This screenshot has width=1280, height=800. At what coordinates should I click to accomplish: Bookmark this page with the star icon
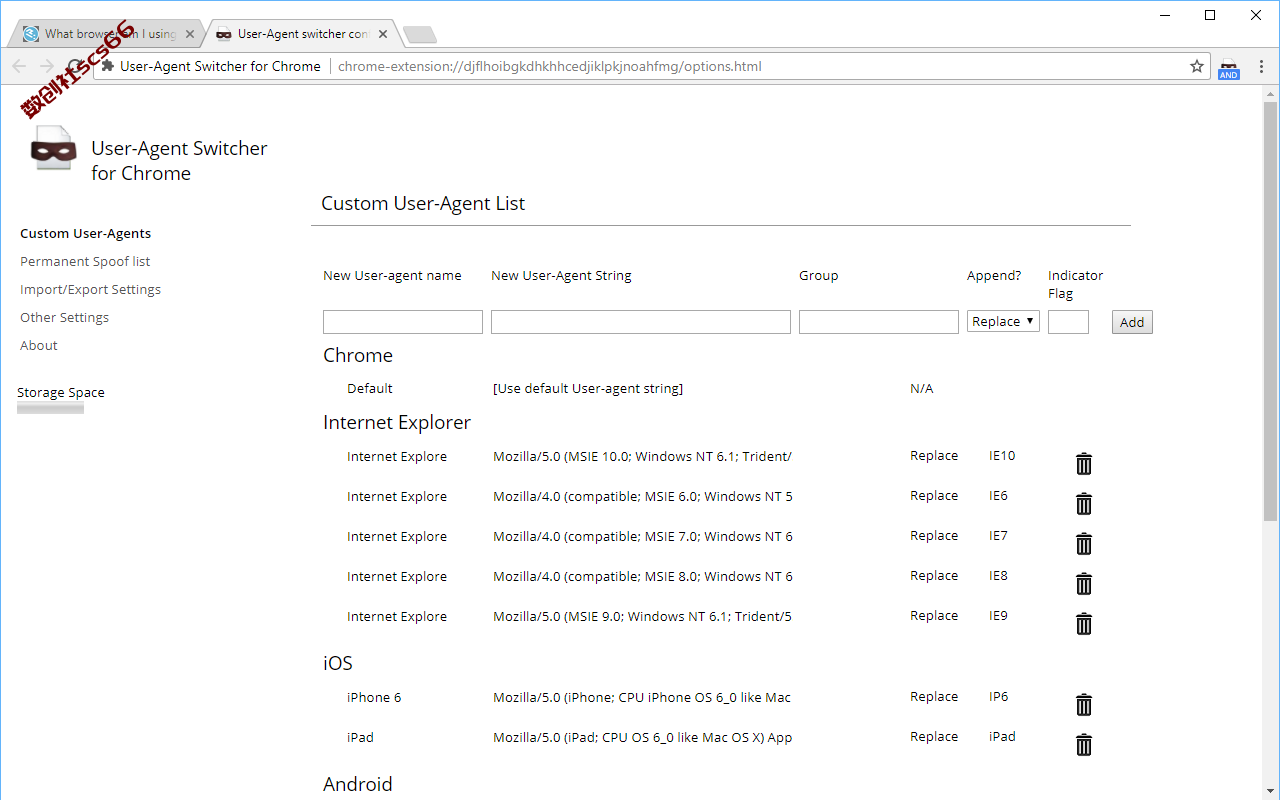click(1197, 67)
